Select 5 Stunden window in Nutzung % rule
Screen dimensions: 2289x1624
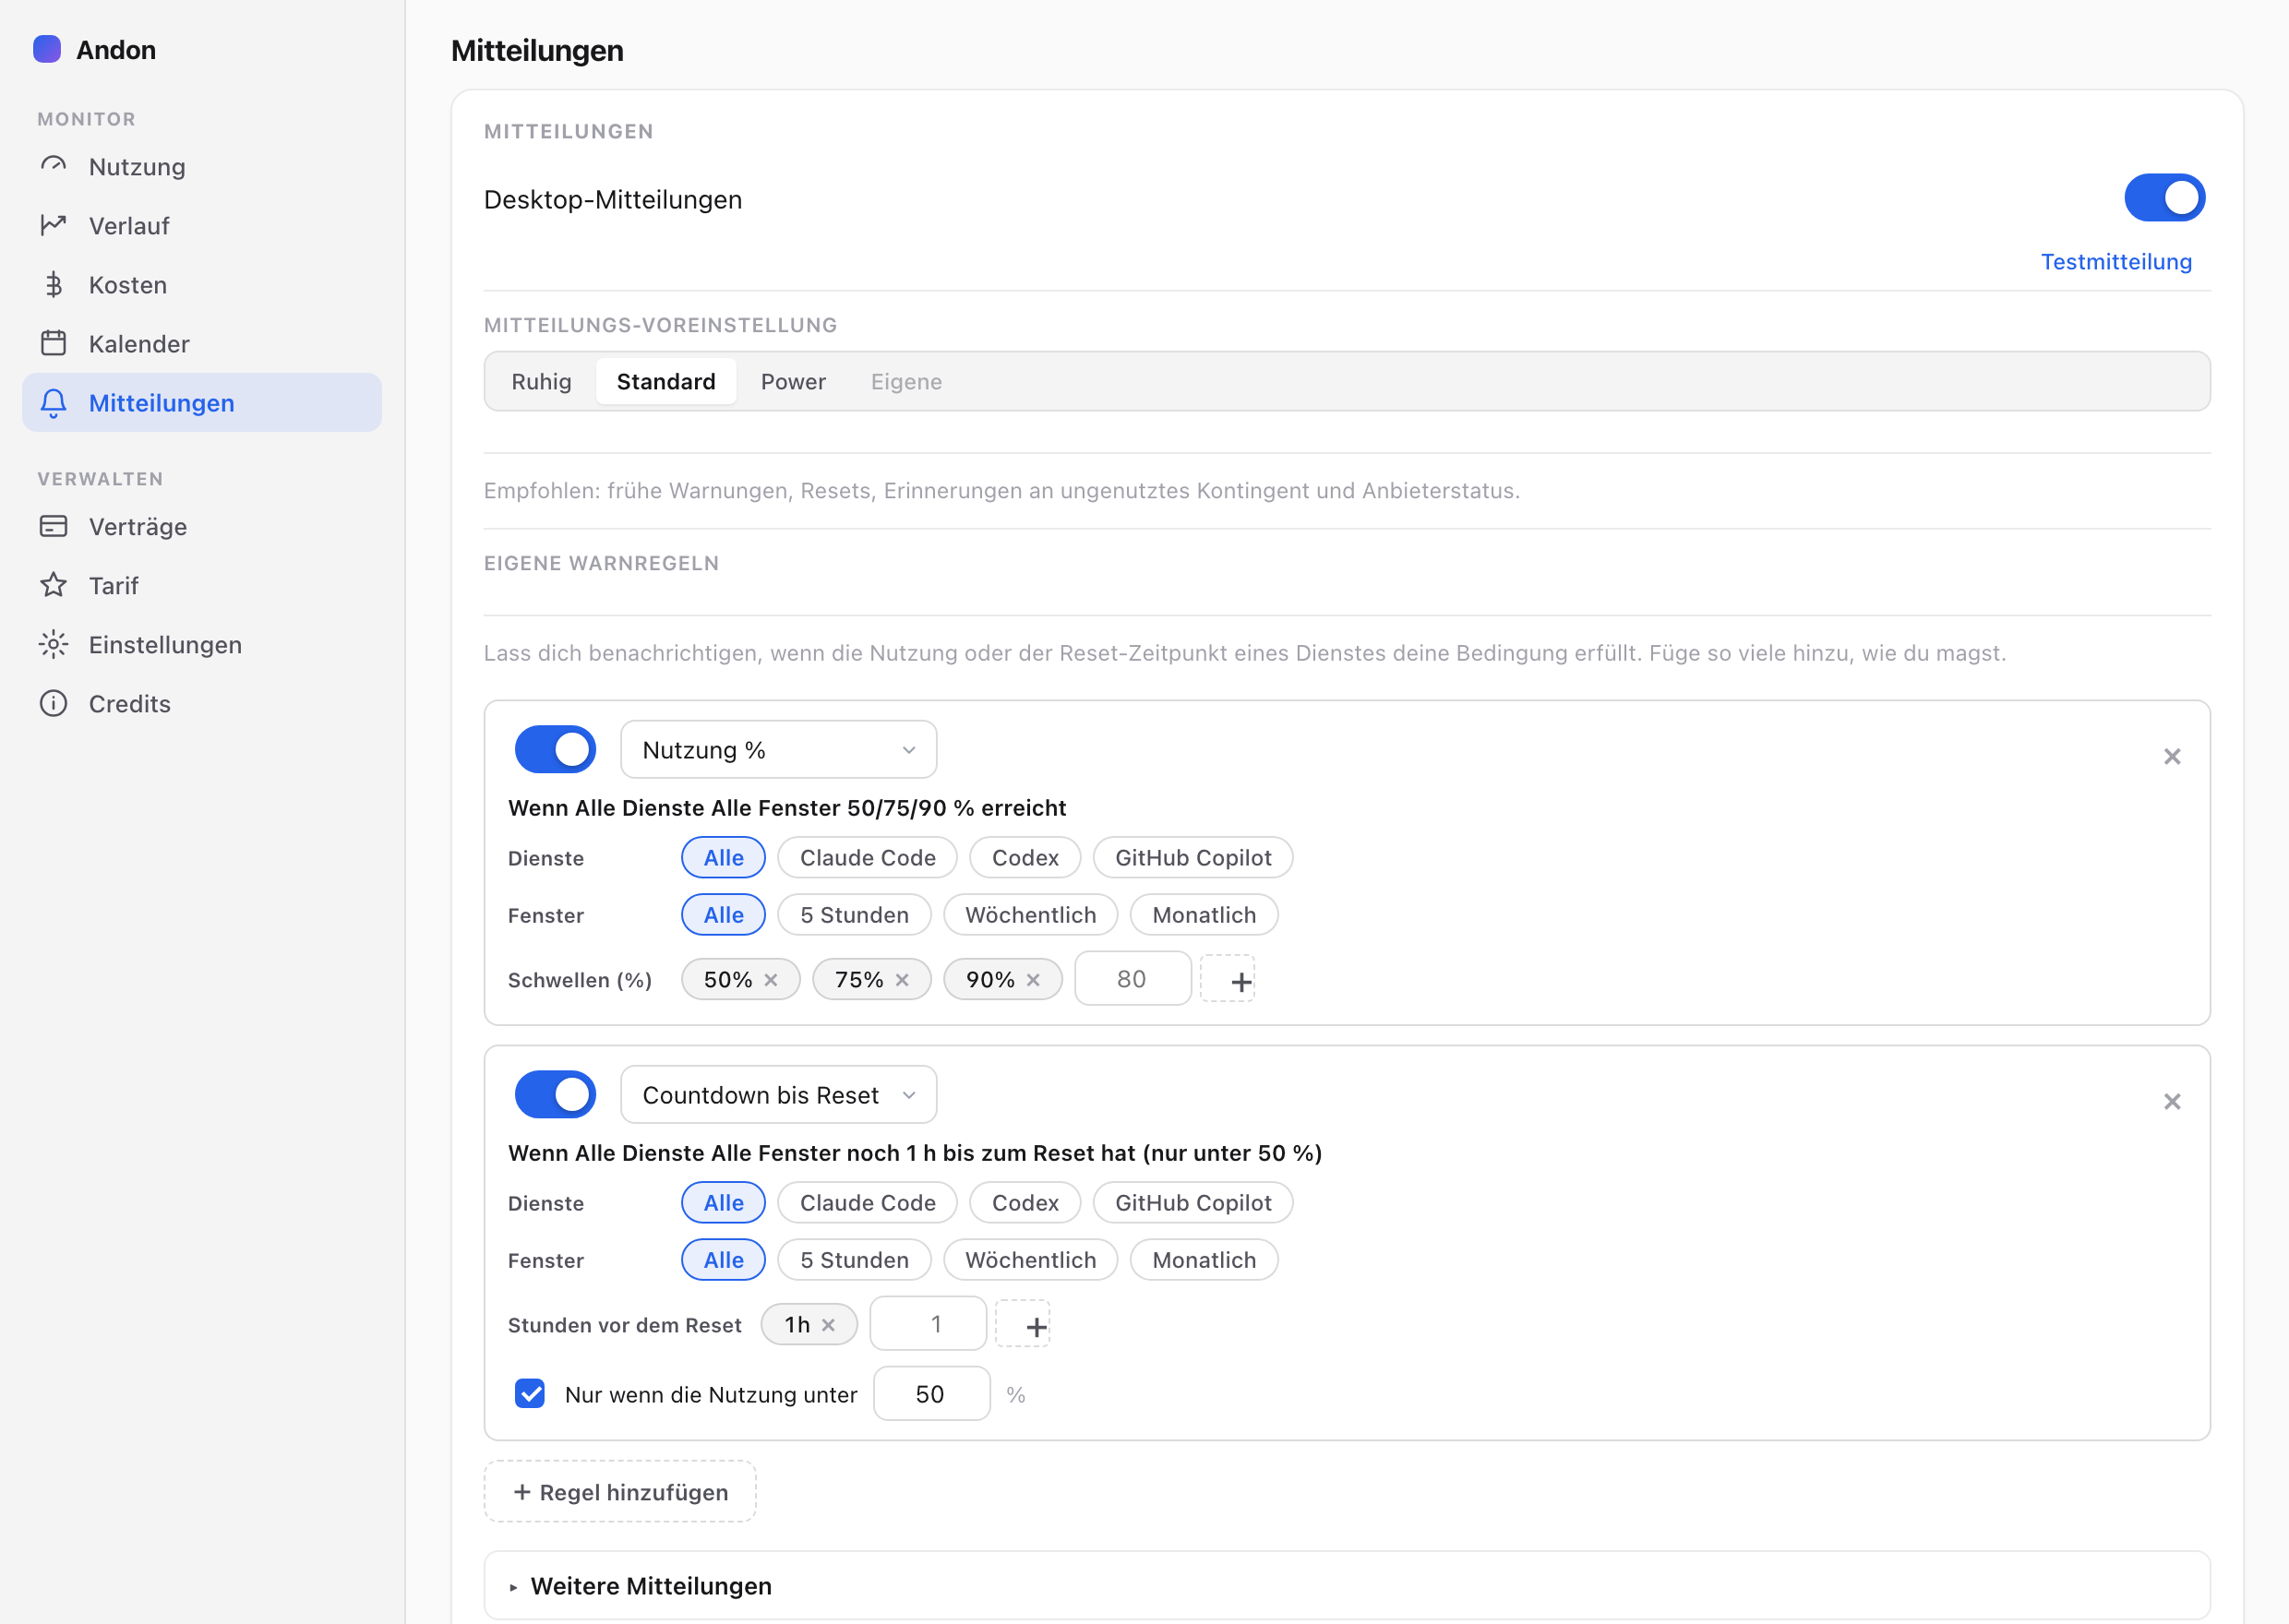(x=854, y=914)
